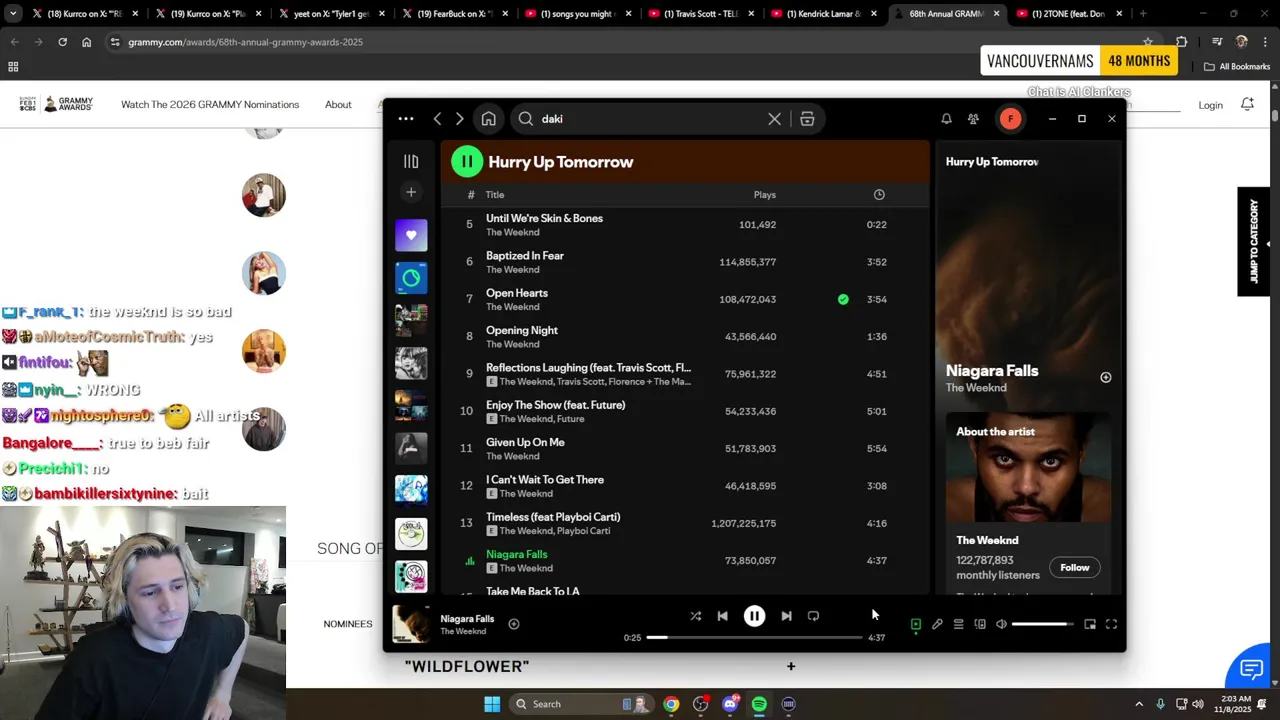Open Liked Songs in Spotify sidebar
This screenshot has height=720, width=1280.
coord(411,235)
